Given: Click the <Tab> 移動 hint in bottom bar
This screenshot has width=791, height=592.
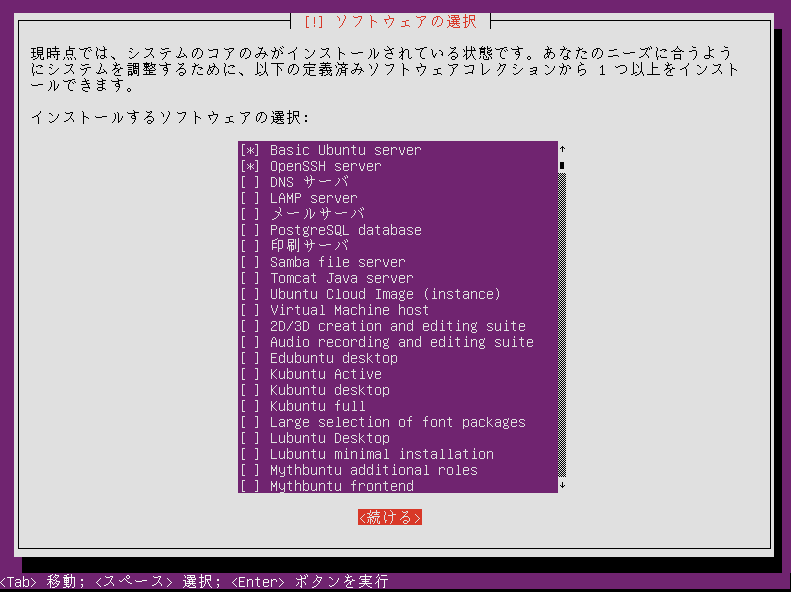Looking at the screenshot, I should pyautogui.click(x=44, y=582).
